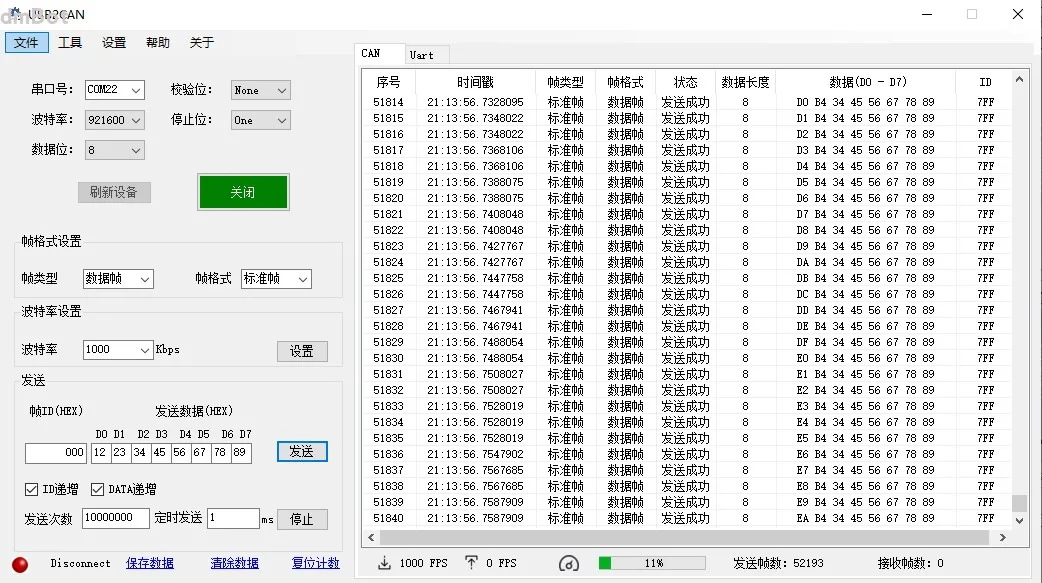Open the 帧类型 数据帧 dropdown
This screenshot has height=583, width=1042.
click(118, 279)
